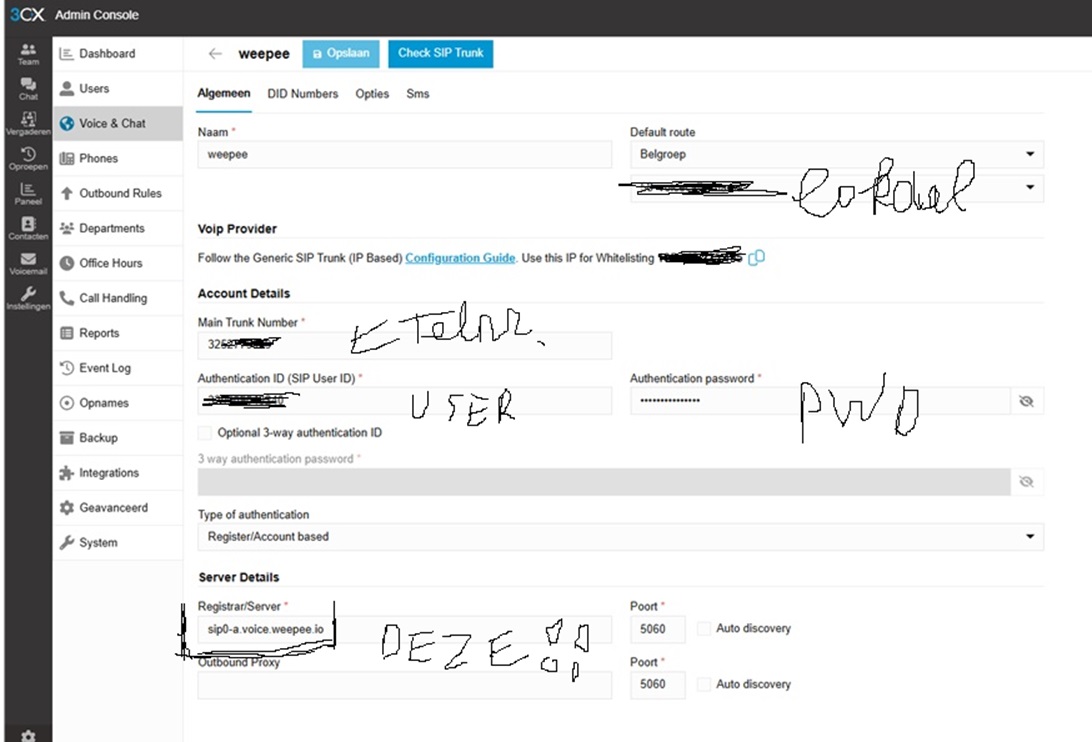Open Call Handling
The image size is (1092, 742).
pos(118,297)
